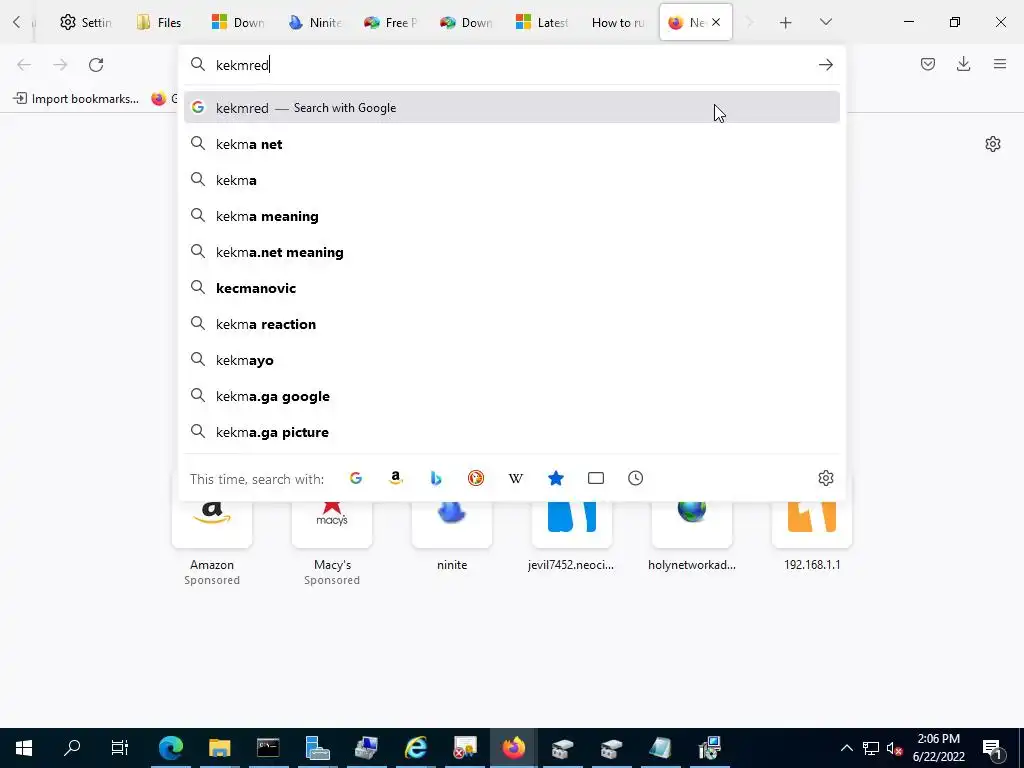1024x768 pixels.
Task: Search with Google one-off search icon
Action: coord(356,478)
